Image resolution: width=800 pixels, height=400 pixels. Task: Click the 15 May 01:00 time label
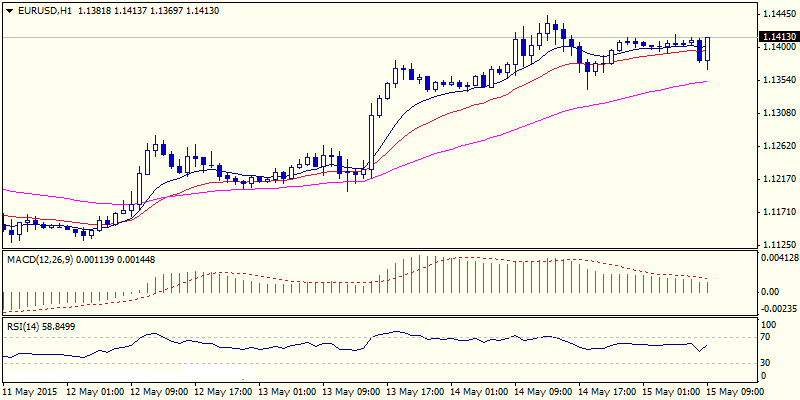(x=669, y=391)
